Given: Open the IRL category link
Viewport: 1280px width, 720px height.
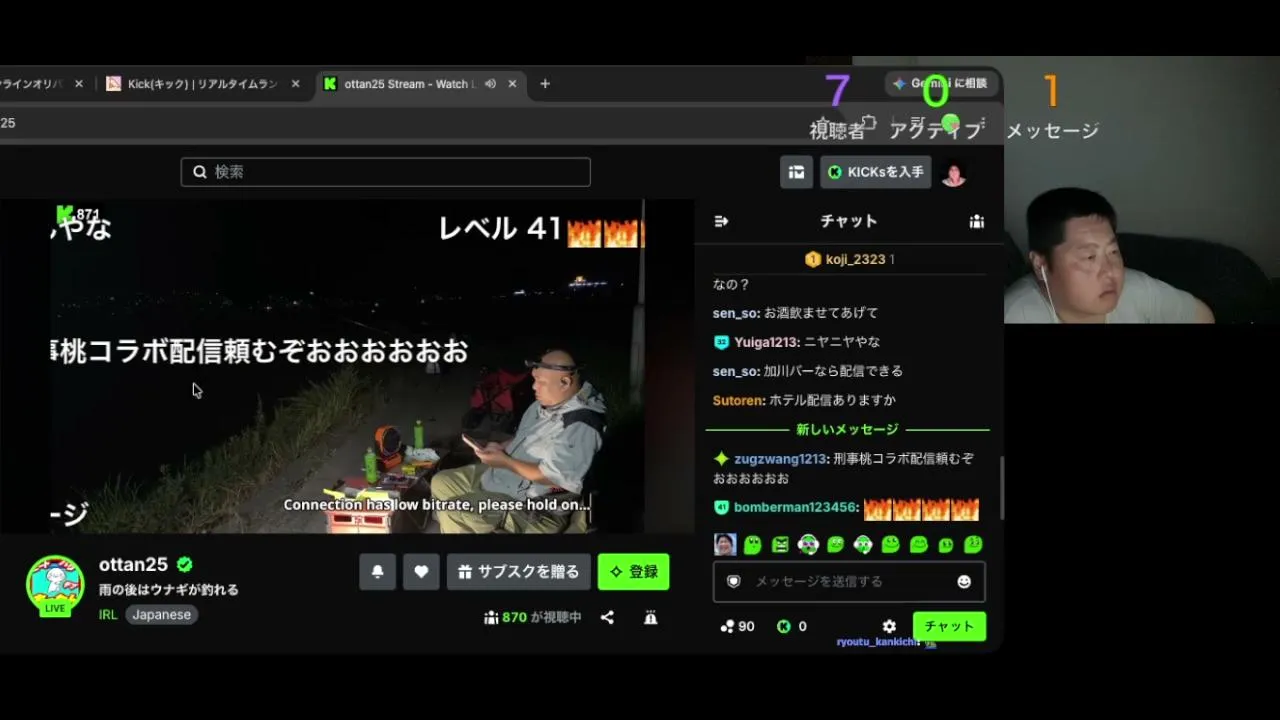Looking at the screenshot, I should click(108, 615).
